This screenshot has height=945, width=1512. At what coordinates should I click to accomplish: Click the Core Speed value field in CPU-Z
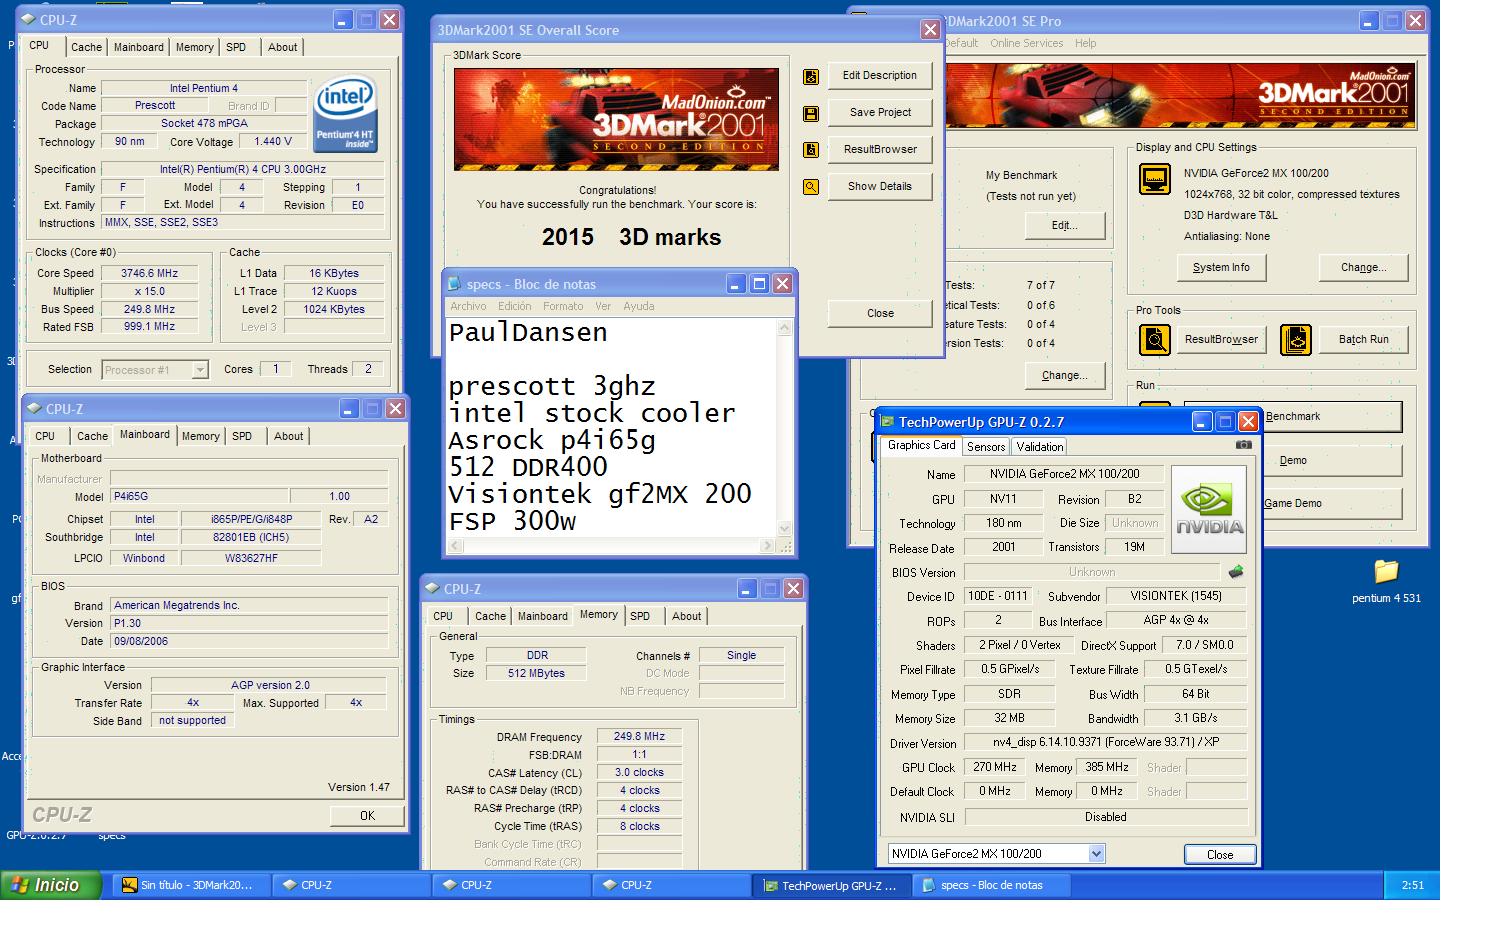[150, 274]
